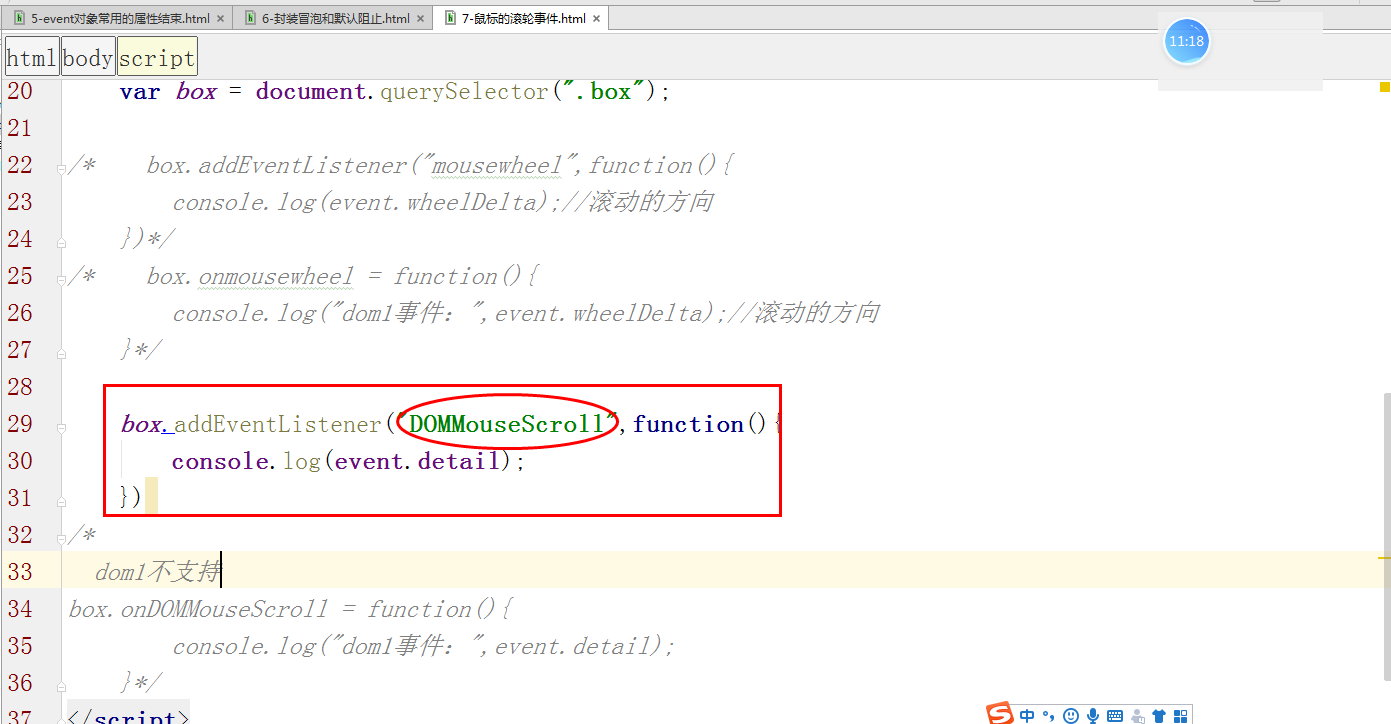Image resolution: width=1391 pixels, height=724 pixels.
Task: Toggle handwriting assistant icon in Sogou bar
Action: 1137,714
